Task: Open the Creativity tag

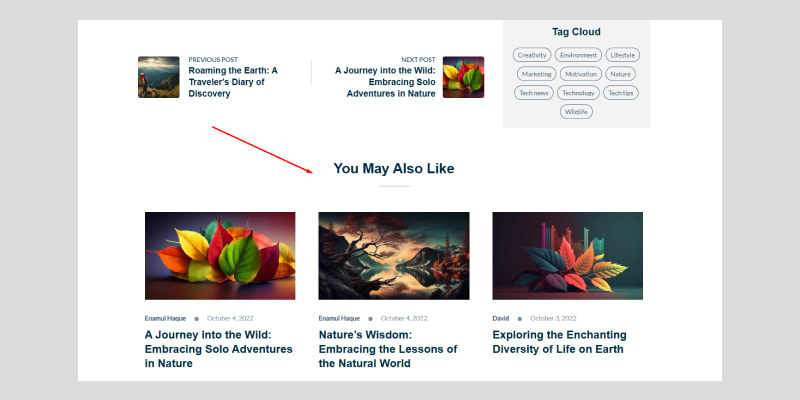Action: tap(532, 55)
